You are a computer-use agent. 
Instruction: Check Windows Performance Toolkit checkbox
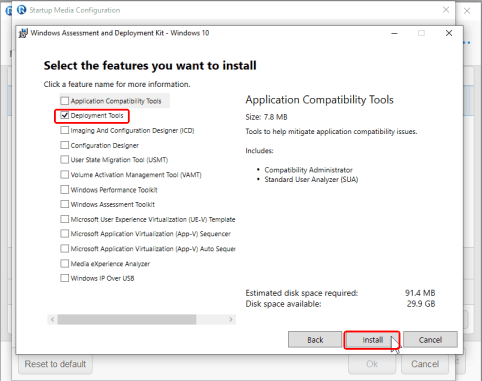coord(65,190)
